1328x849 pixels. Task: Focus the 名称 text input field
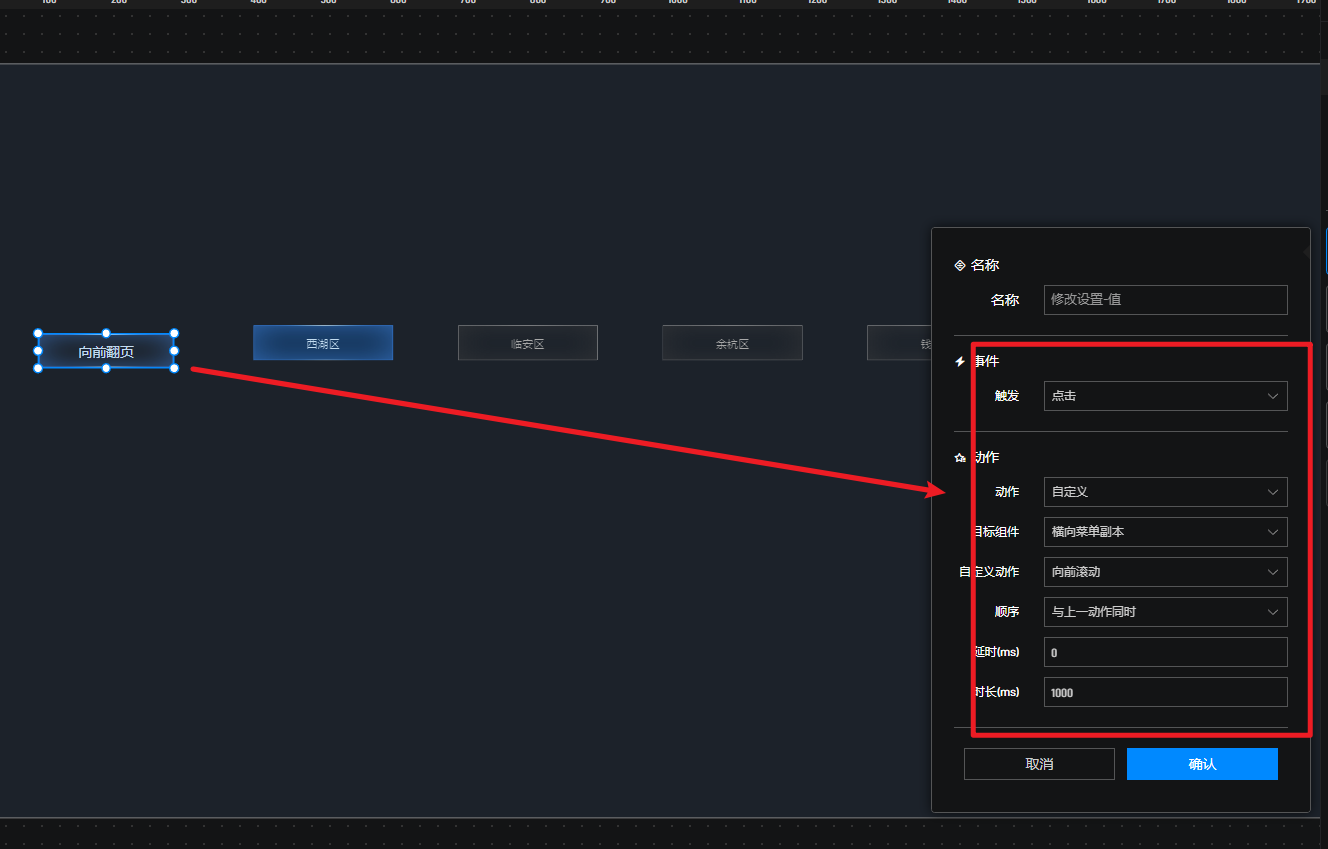(x=1165, y=300)
